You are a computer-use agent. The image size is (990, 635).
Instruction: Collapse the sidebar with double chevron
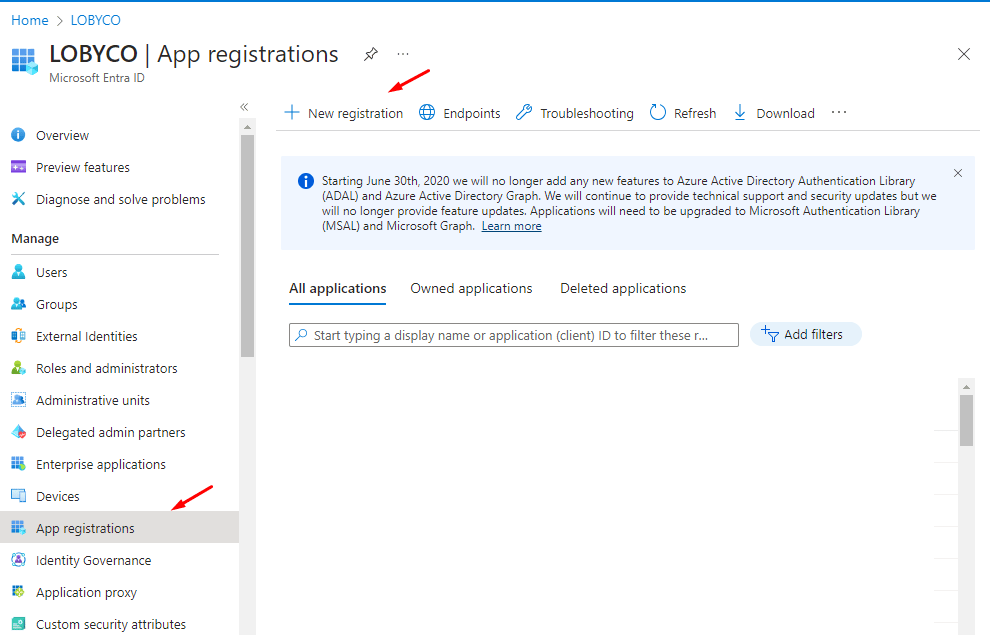[x=244, y=107]
